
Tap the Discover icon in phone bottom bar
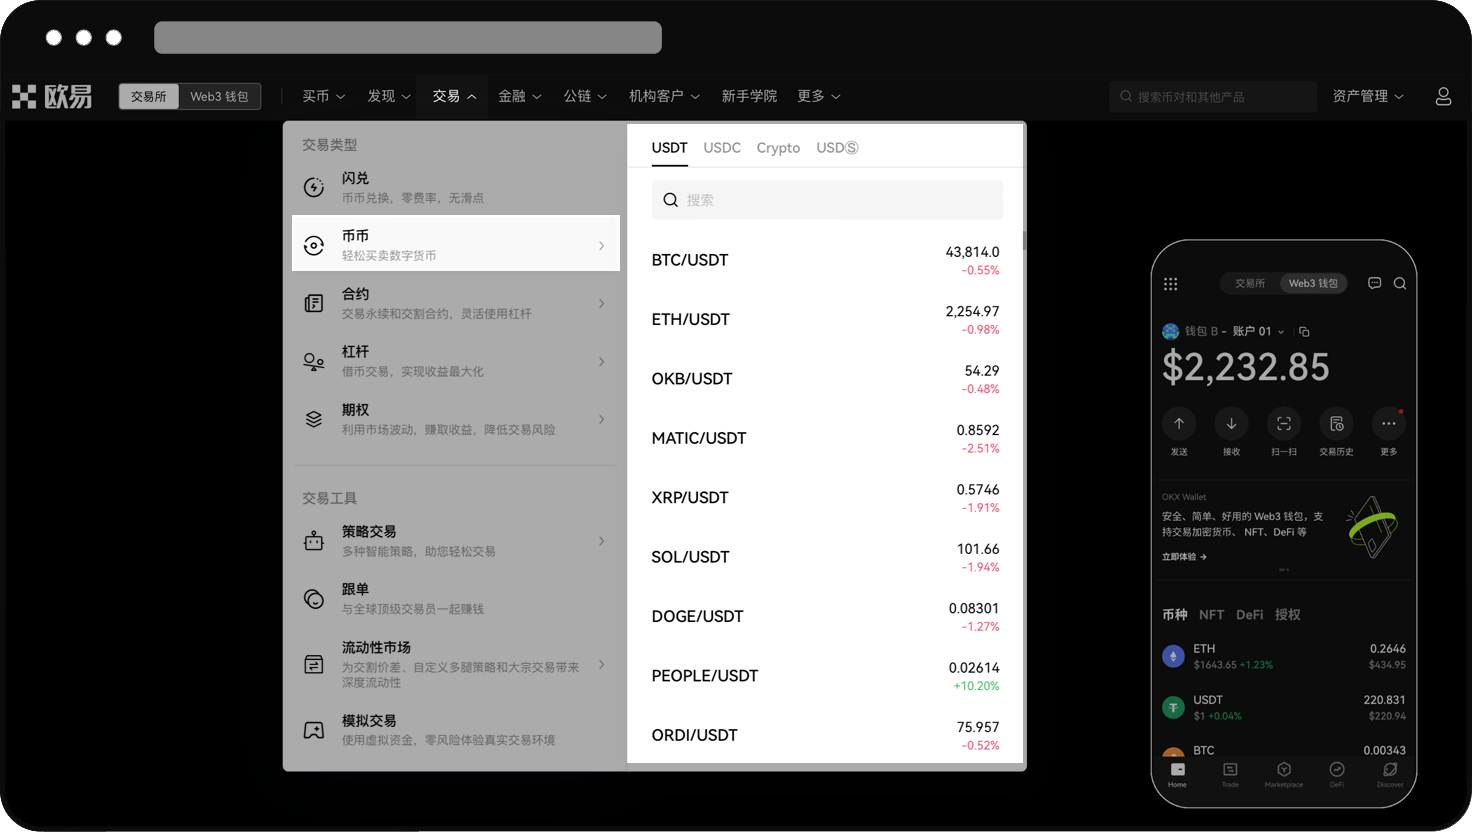[x=1390, y=770]
